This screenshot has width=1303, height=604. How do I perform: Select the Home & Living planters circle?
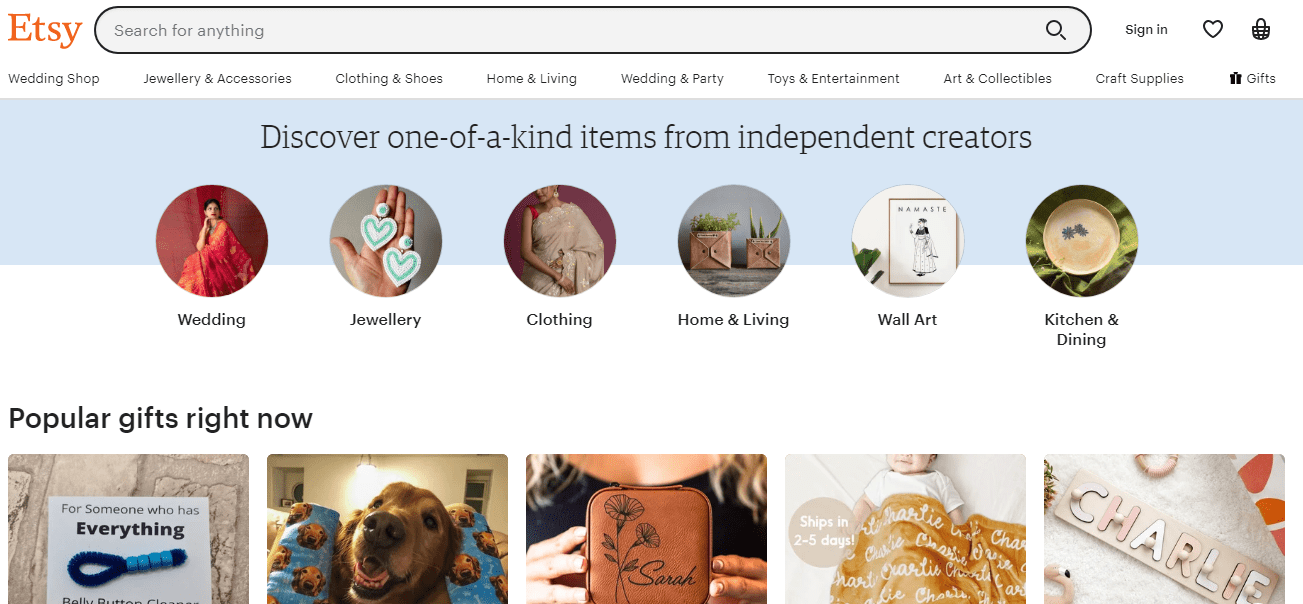(x=734, y=241)
